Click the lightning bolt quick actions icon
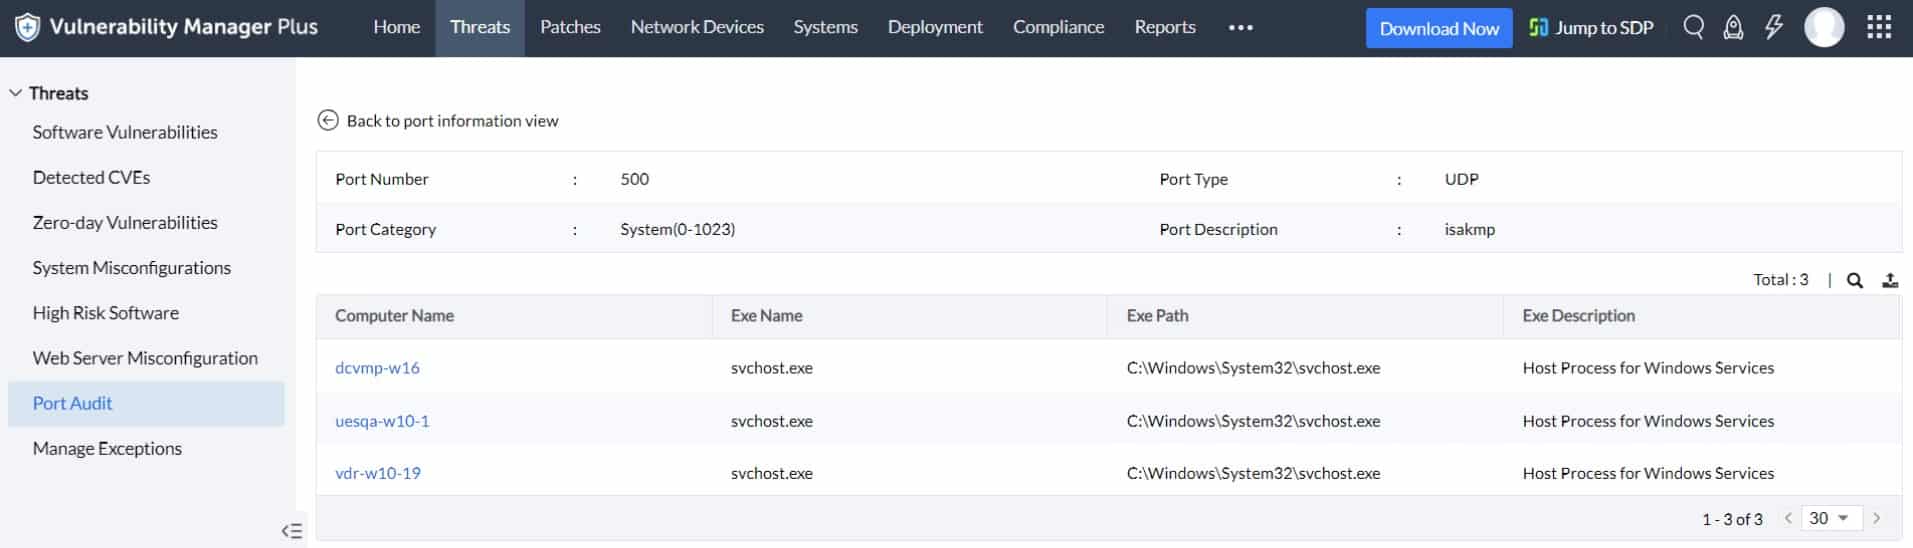1913x548 pixels. (x=1773, y=27)
